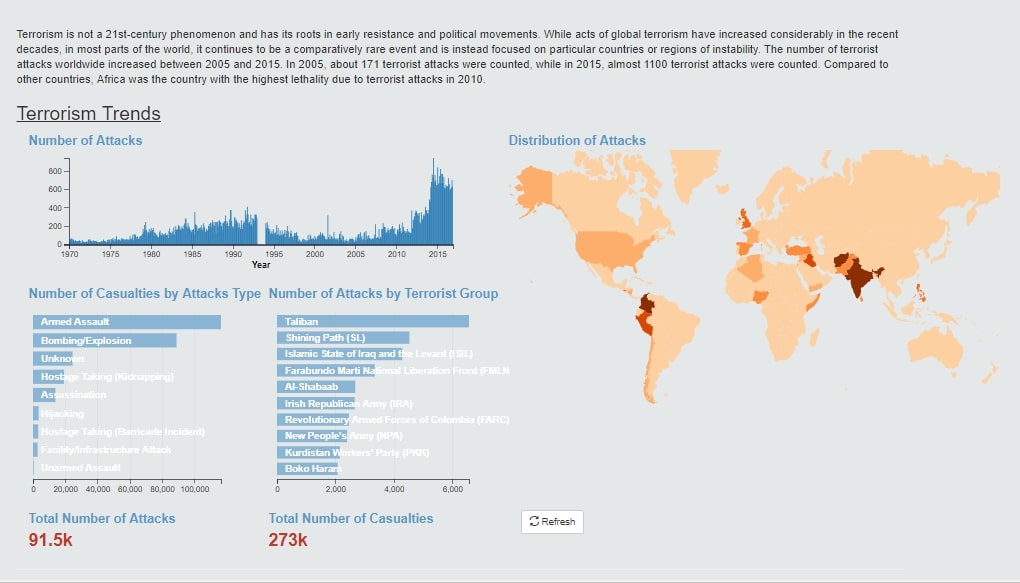Viewport: 1020px width, 583px height.
Task: Click the Kurdistan Workers' Party (PKK) bar
Action: click(x=308, y=452)
